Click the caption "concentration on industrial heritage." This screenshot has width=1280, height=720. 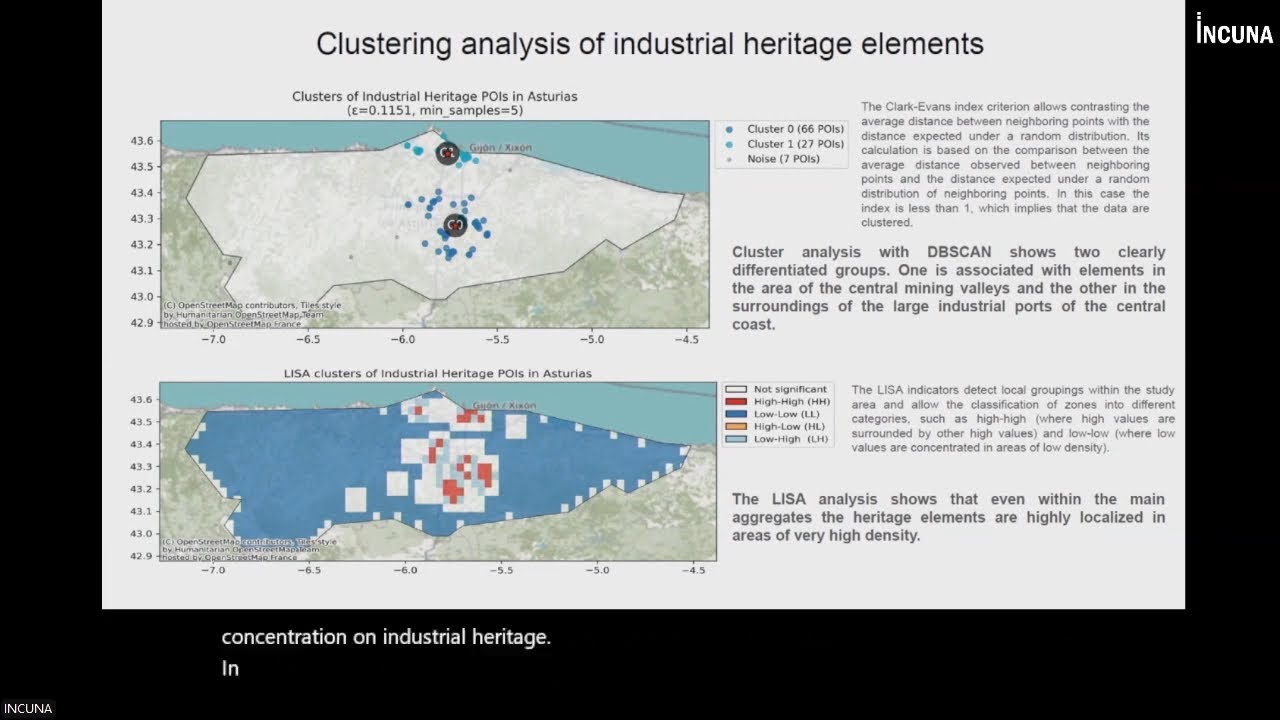tap(386, 637)
